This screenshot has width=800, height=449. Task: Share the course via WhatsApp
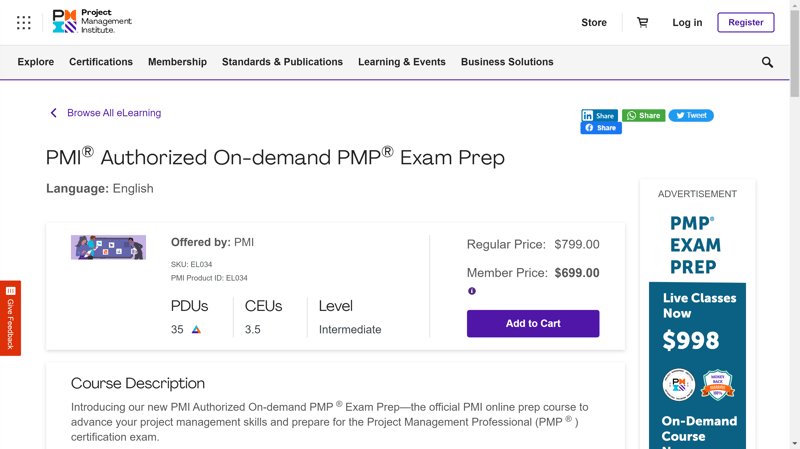coord(643,116)
